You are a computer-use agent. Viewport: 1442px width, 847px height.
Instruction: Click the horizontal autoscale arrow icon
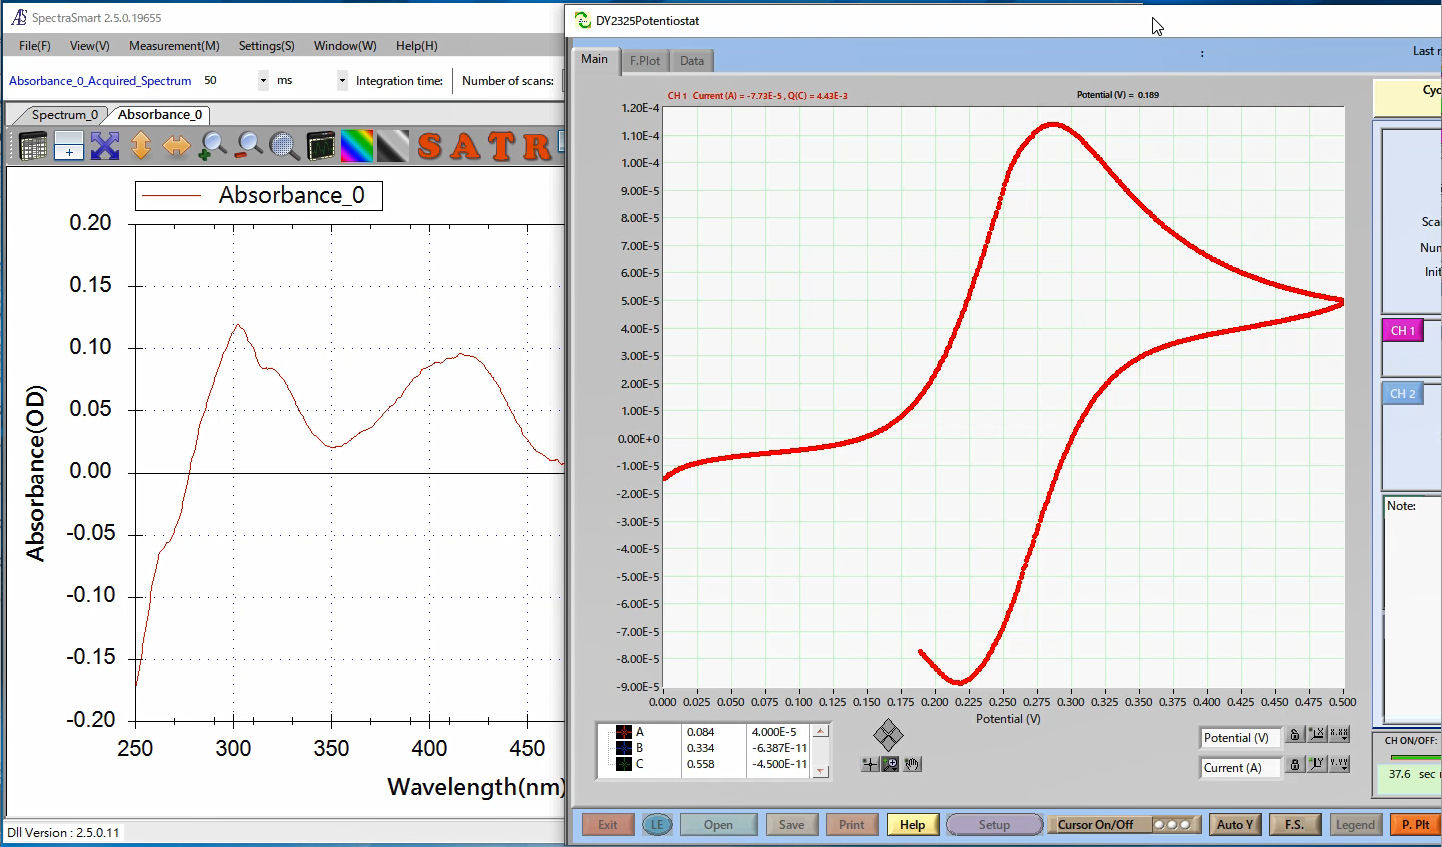[176, 146]
